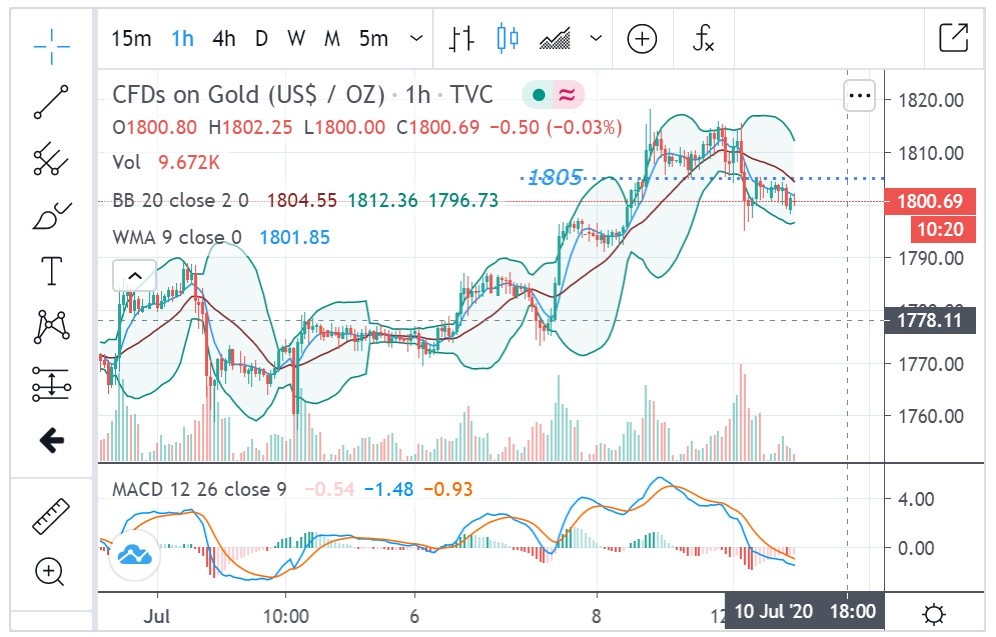Image resolution: width=996 pixels, height=637 pixels.
Task: Open the fx indicators menu
Action: pyautogui.click(x=704, y=39)
